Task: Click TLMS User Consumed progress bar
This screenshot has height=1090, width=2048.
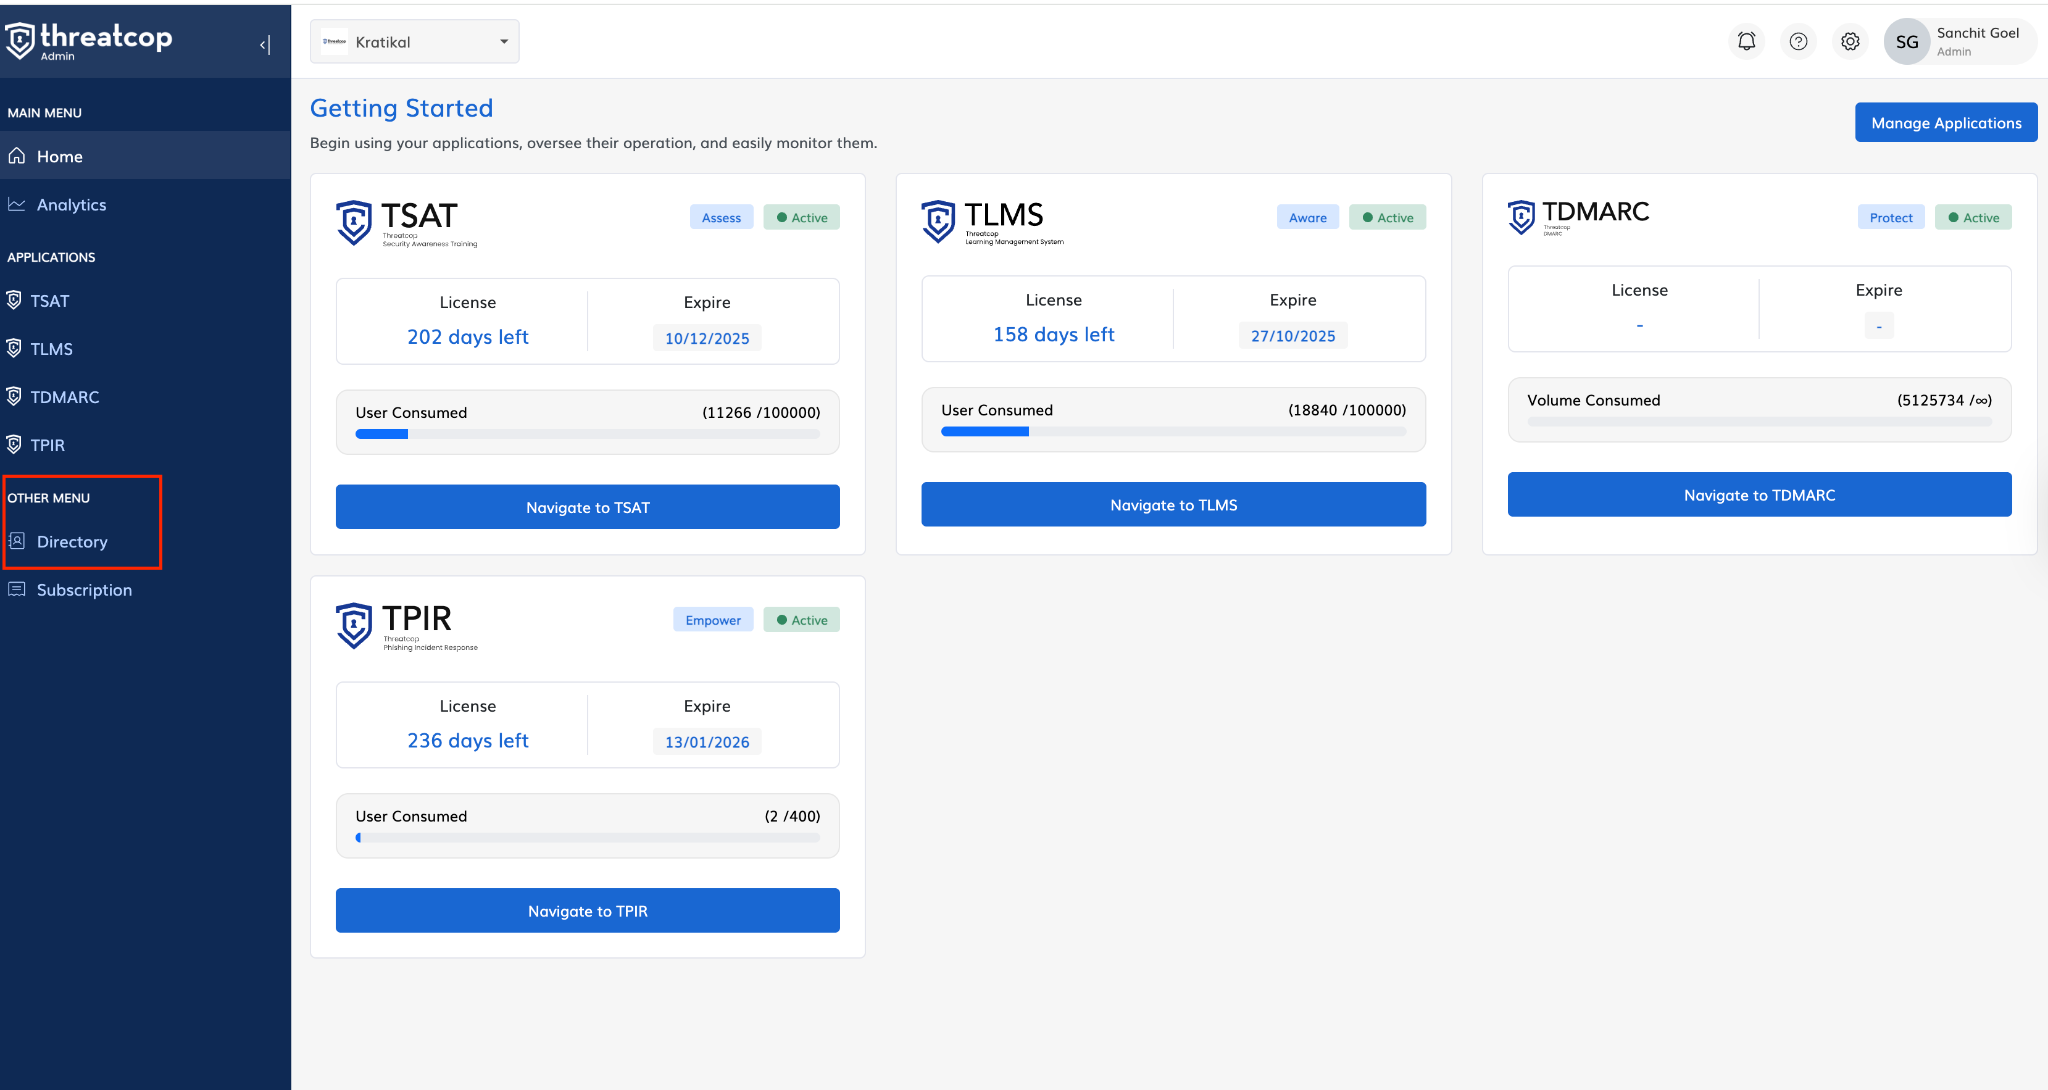Action: (x=1173, y=432)
